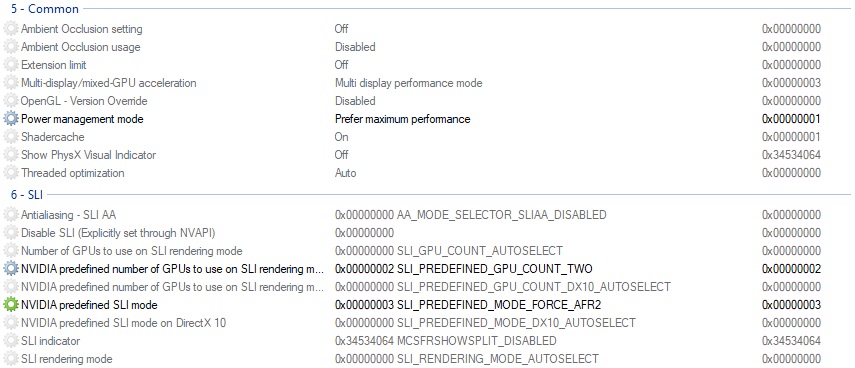Select Ambient Occlusion usage Disabled value
The image size is (855, 368).
pos(355,47)
